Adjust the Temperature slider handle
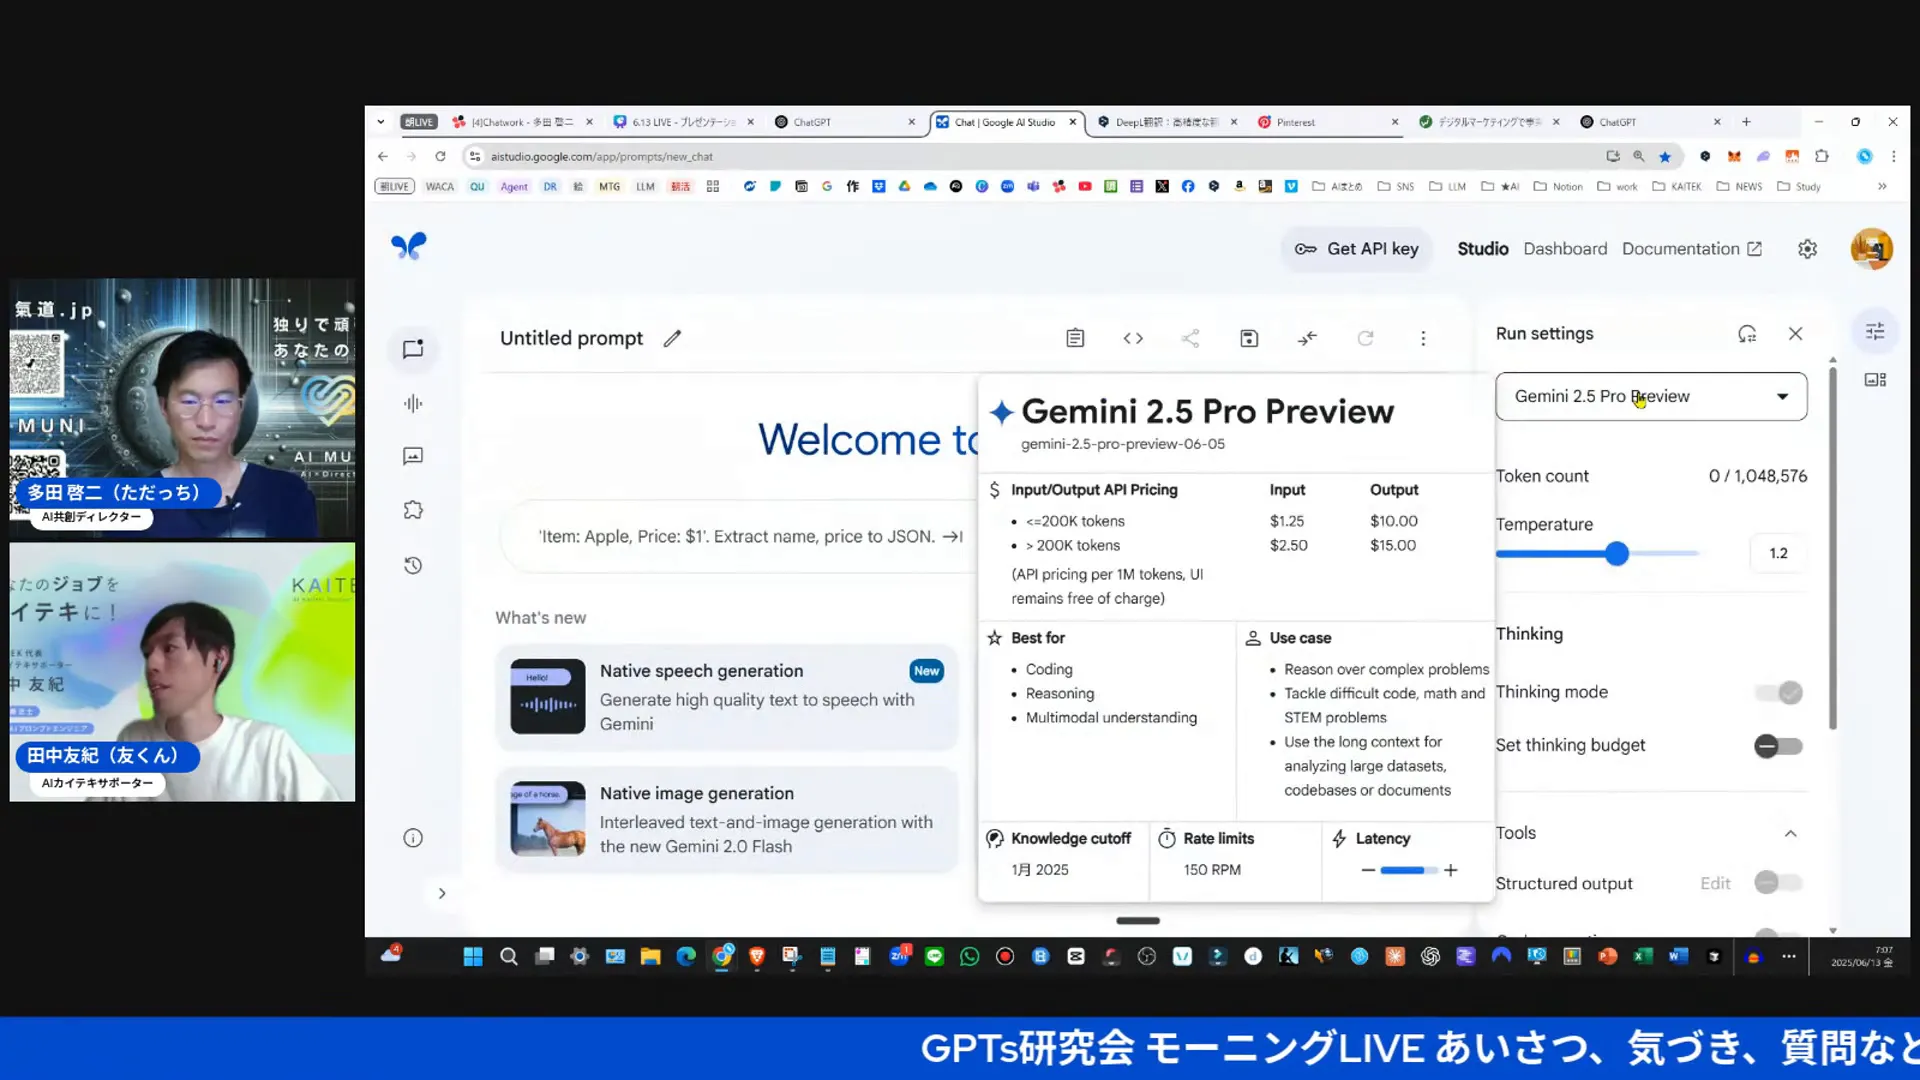 point(1617,553)
